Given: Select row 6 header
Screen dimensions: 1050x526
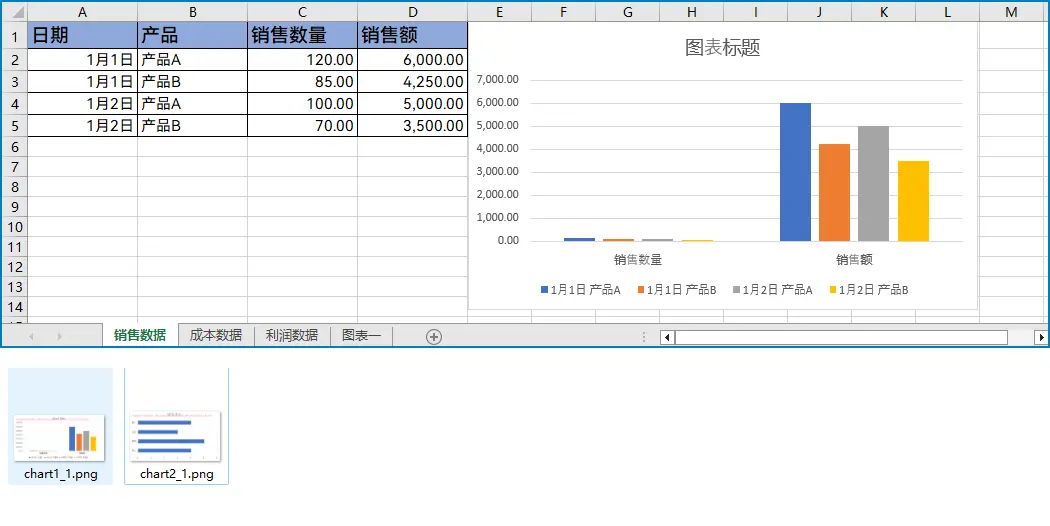Looking at the screenshot, I should pos(14,147).
